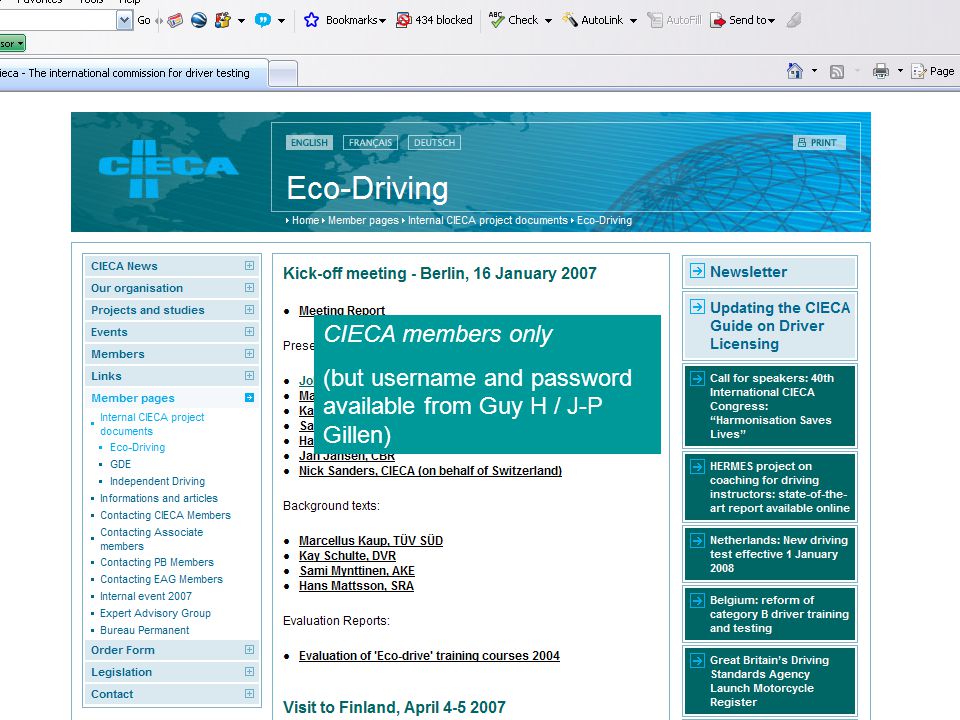Open Contacting CIECA Members

pos(165,516)
